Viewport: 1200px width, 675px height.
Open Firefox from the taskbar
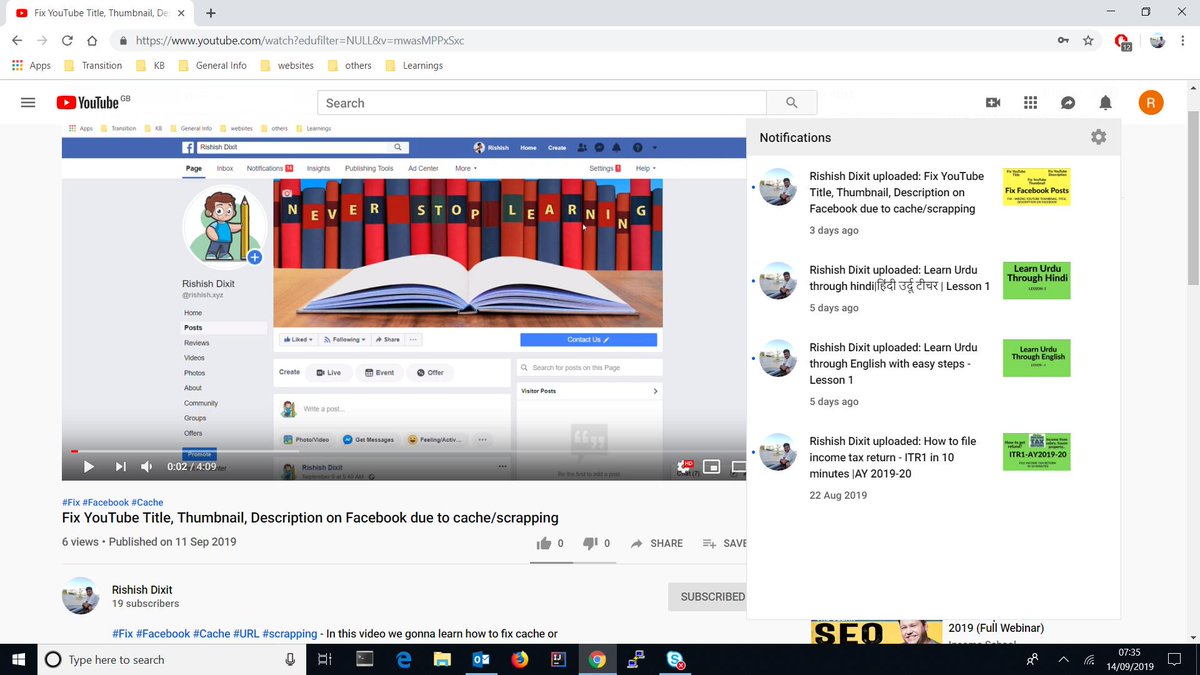[x=519, y=659]
